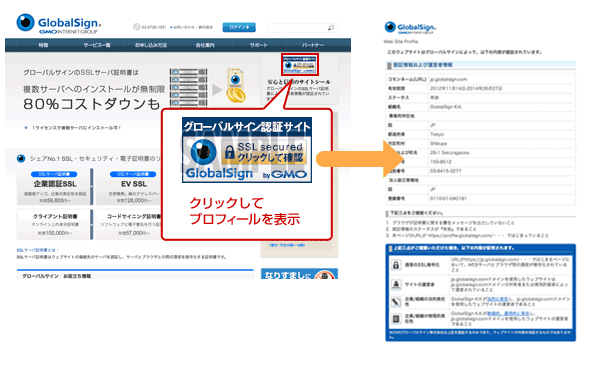
Task: Click first blue hyperlink in legal existence row
Action: pos(497,299)
